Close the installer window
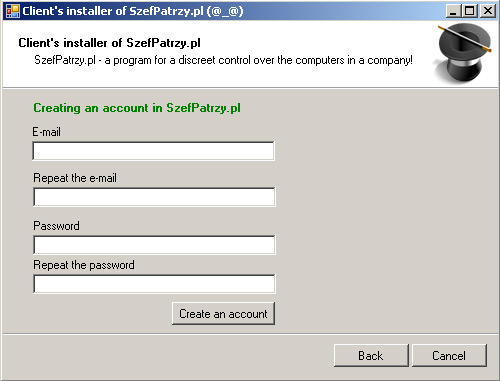 488,11
